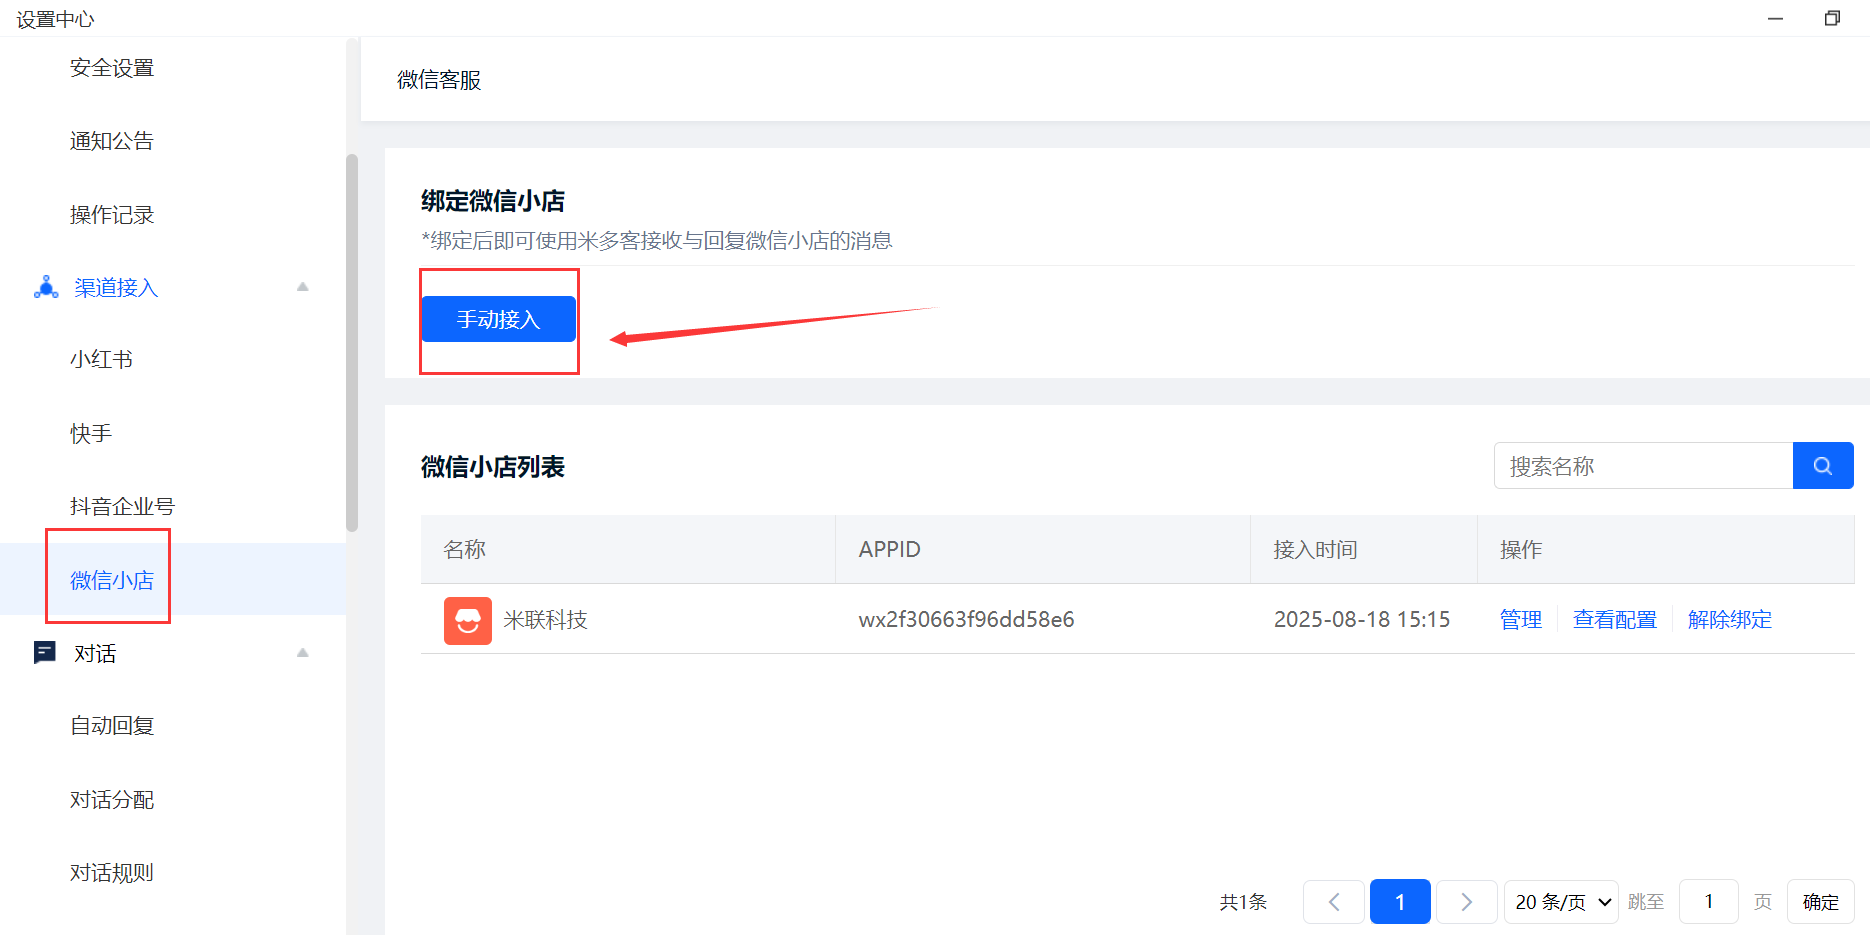
Task: Restore the window size
Action: coord(1832,18)
